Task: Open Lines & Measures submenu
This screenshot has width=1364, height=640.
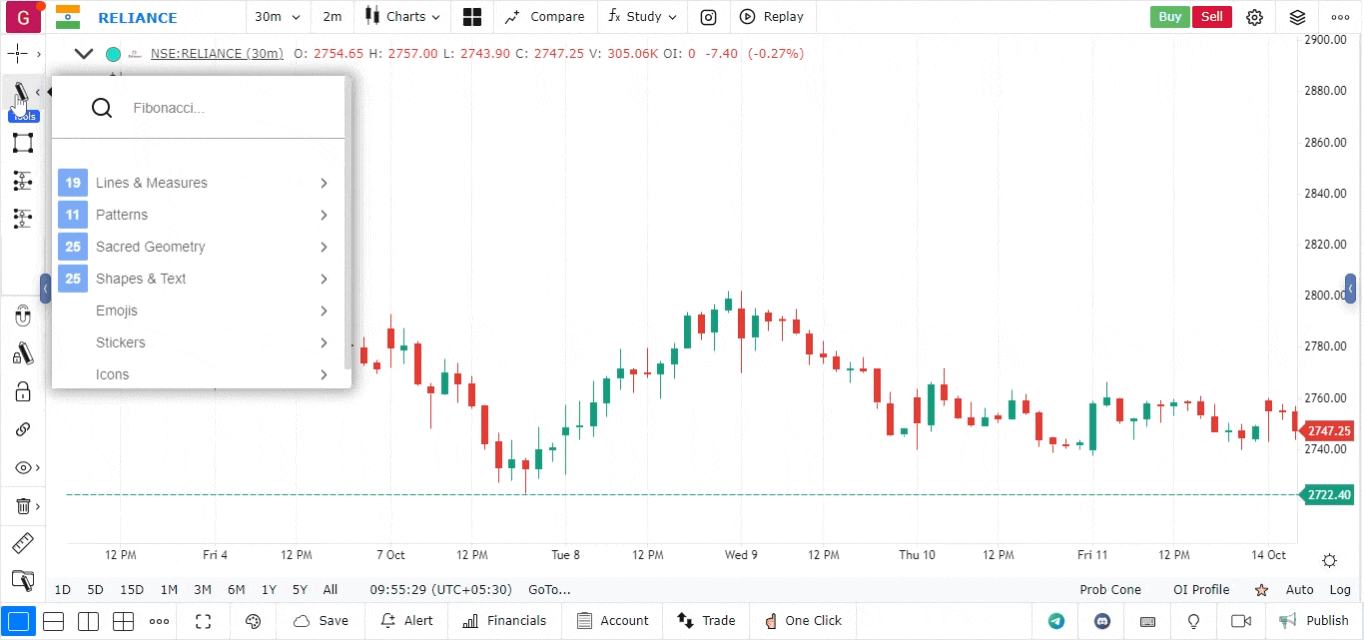Action: pos(195,183)
